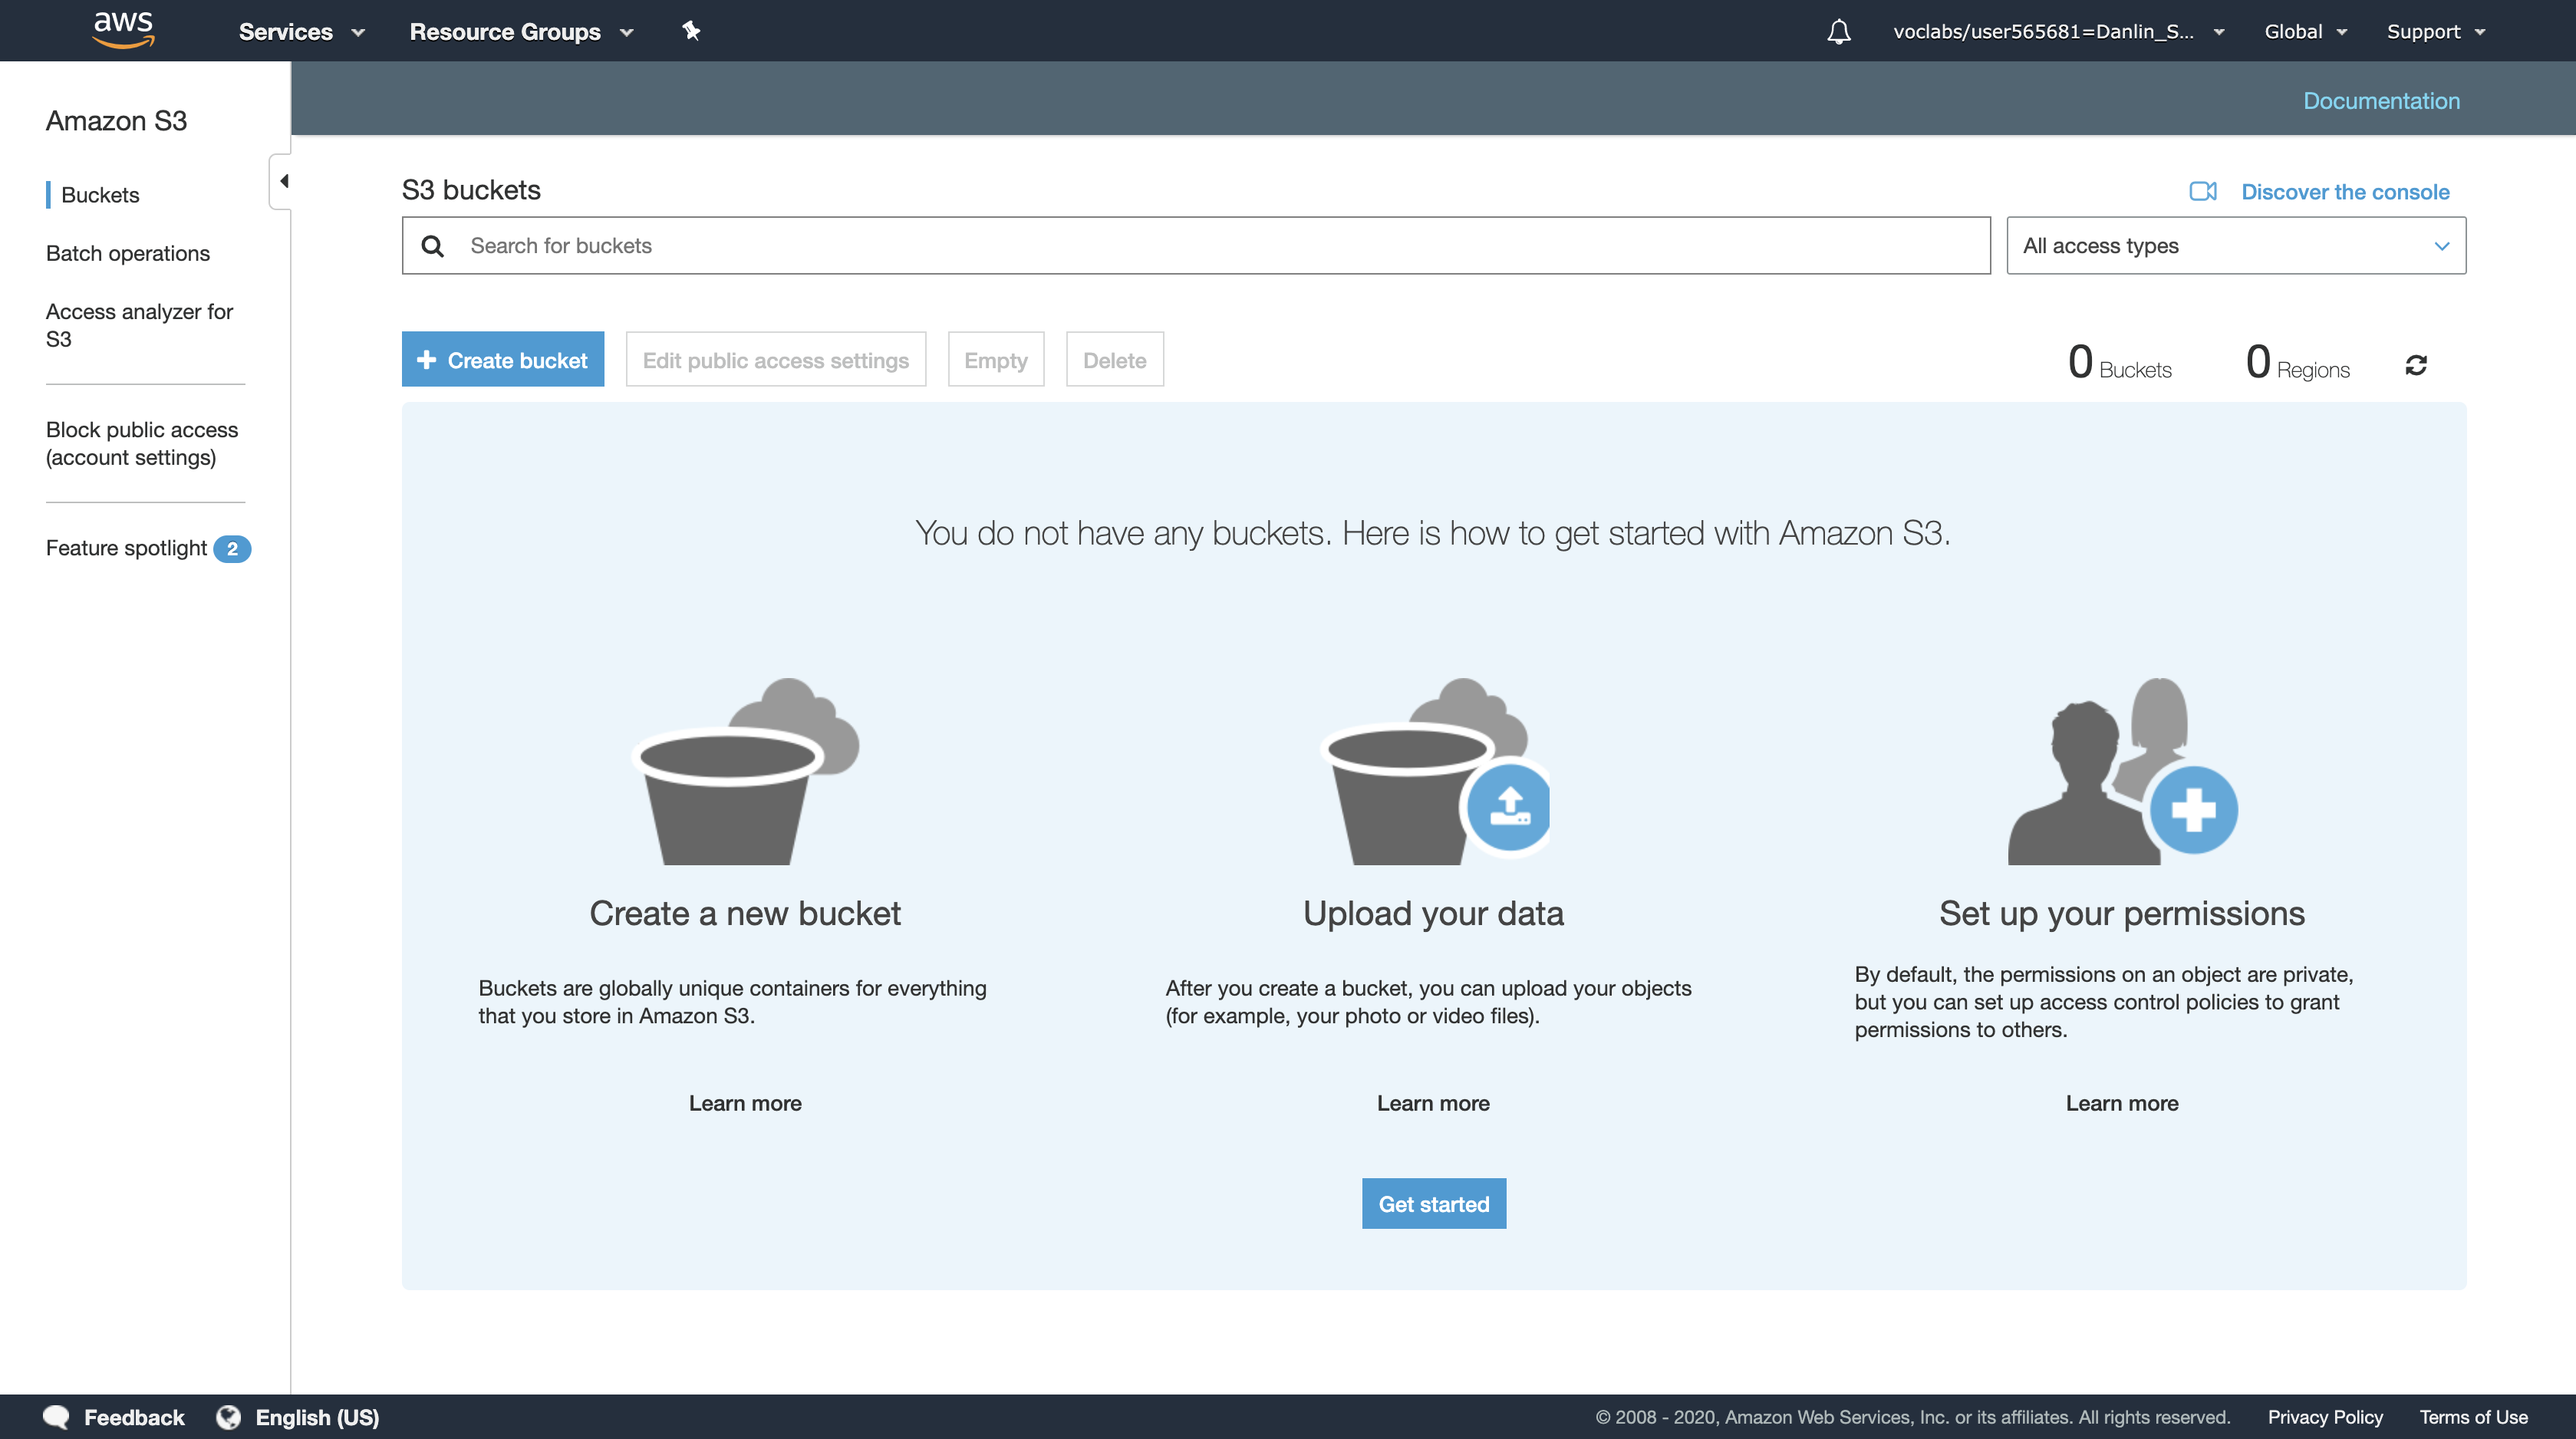Open the Documentation link

[2381, 101]
